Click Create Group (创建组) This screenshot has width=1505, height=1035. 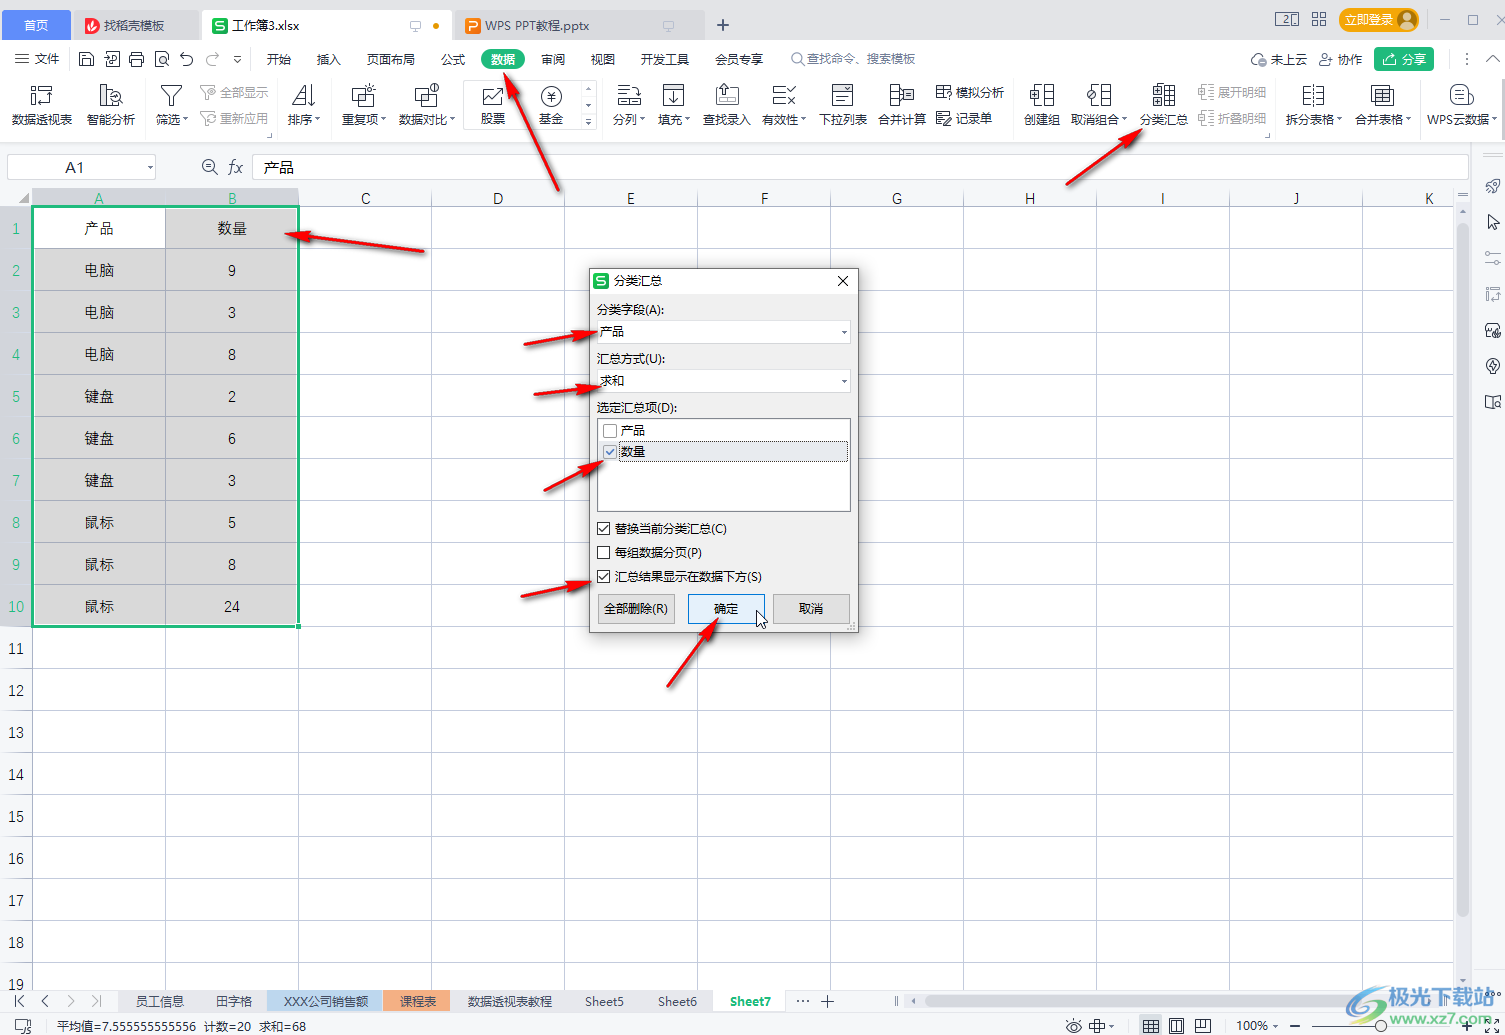click(1042, 105)
